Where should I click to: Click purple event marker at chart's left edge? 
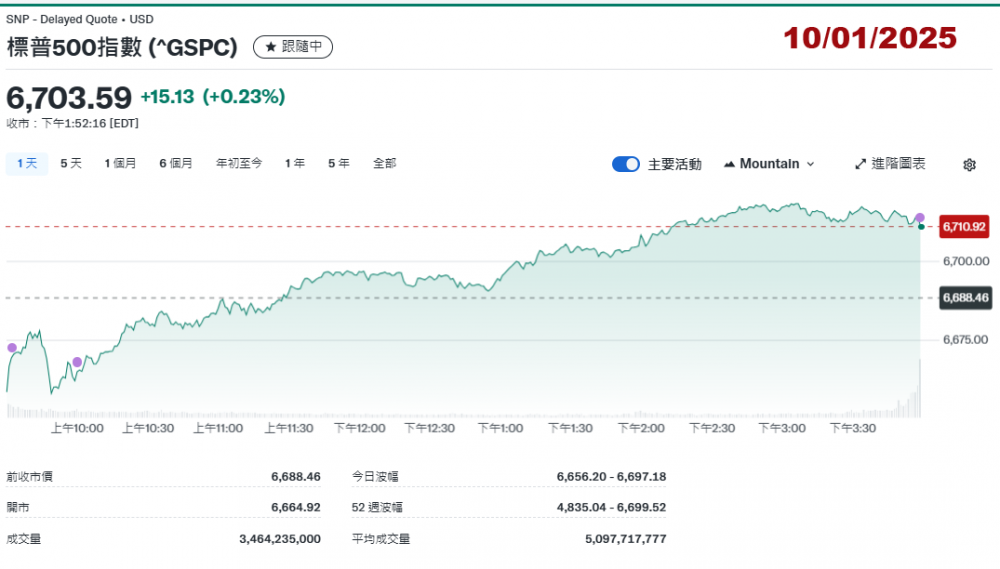click(x=12, y=348)
